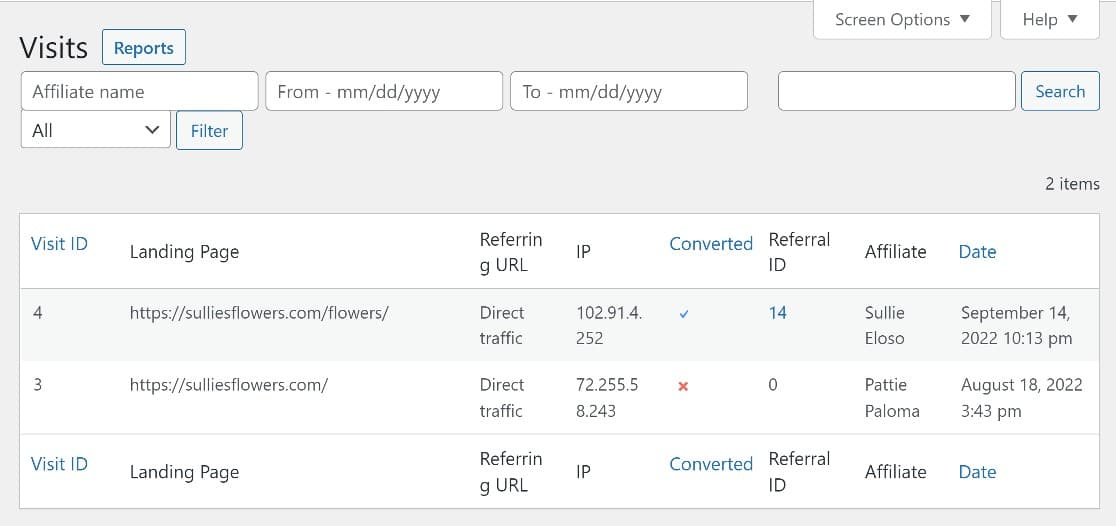Focus the Affiliate name input field

coord(139,91)
